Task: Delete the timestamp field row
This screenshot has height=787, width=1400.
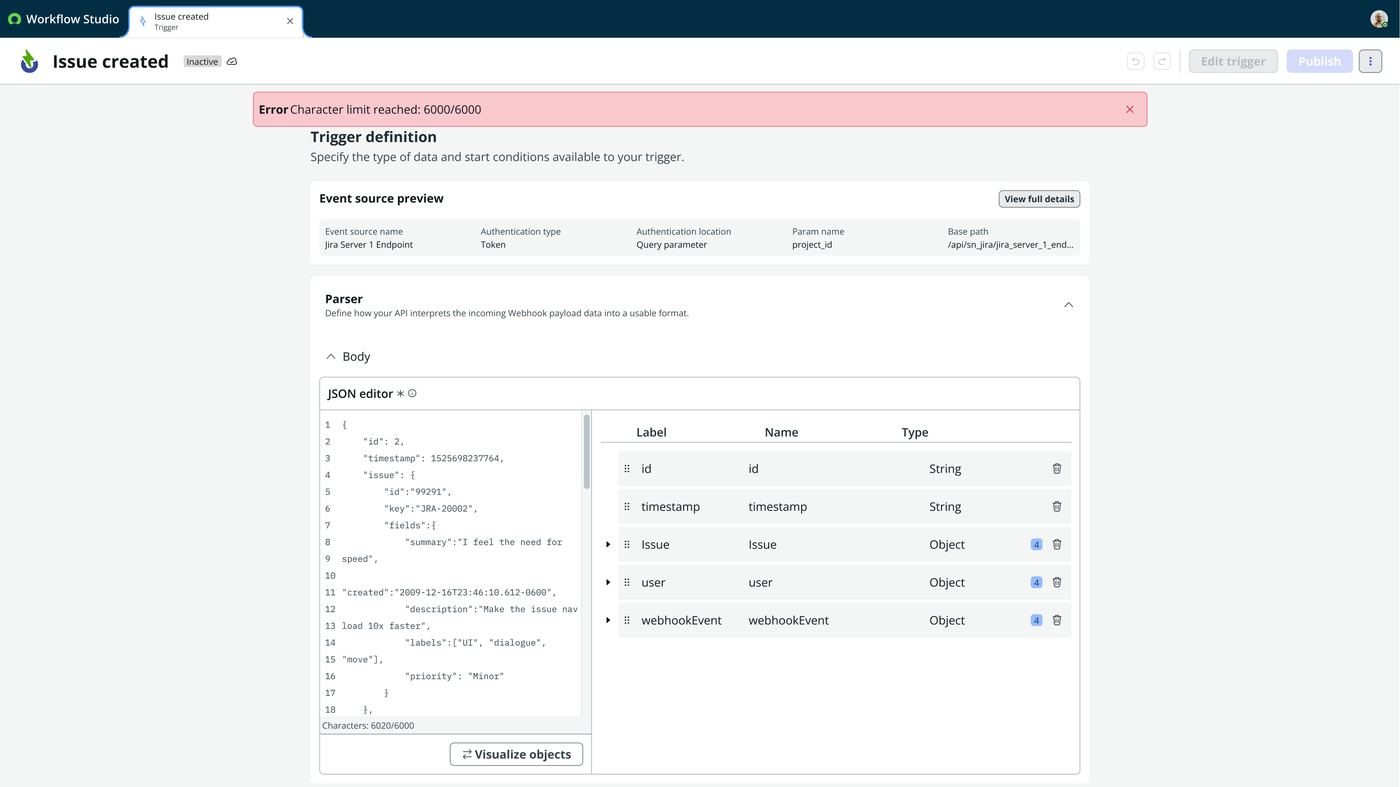Action: click(x=1057, y=506)
